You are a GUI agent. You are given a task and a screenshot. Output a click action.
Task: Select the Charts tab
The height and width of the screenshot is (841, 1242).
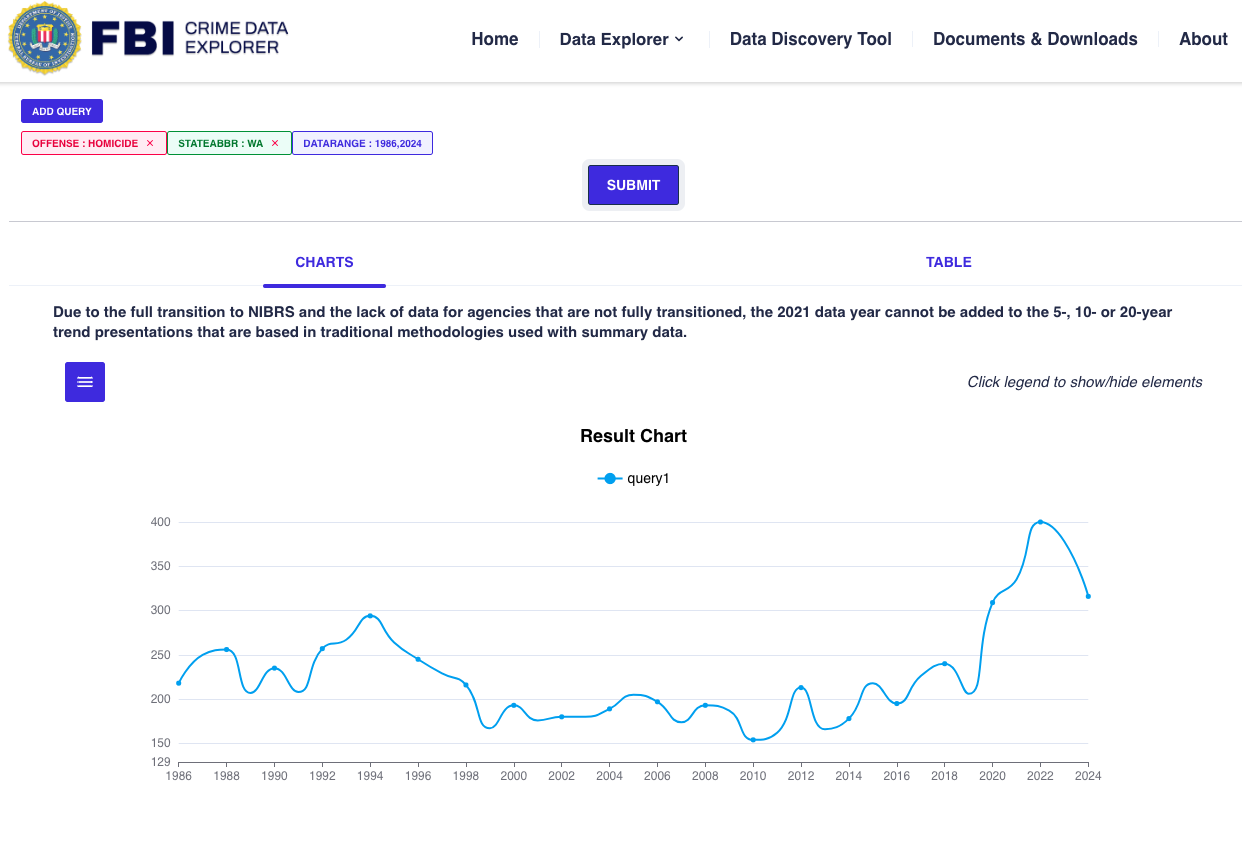(324, 262)
